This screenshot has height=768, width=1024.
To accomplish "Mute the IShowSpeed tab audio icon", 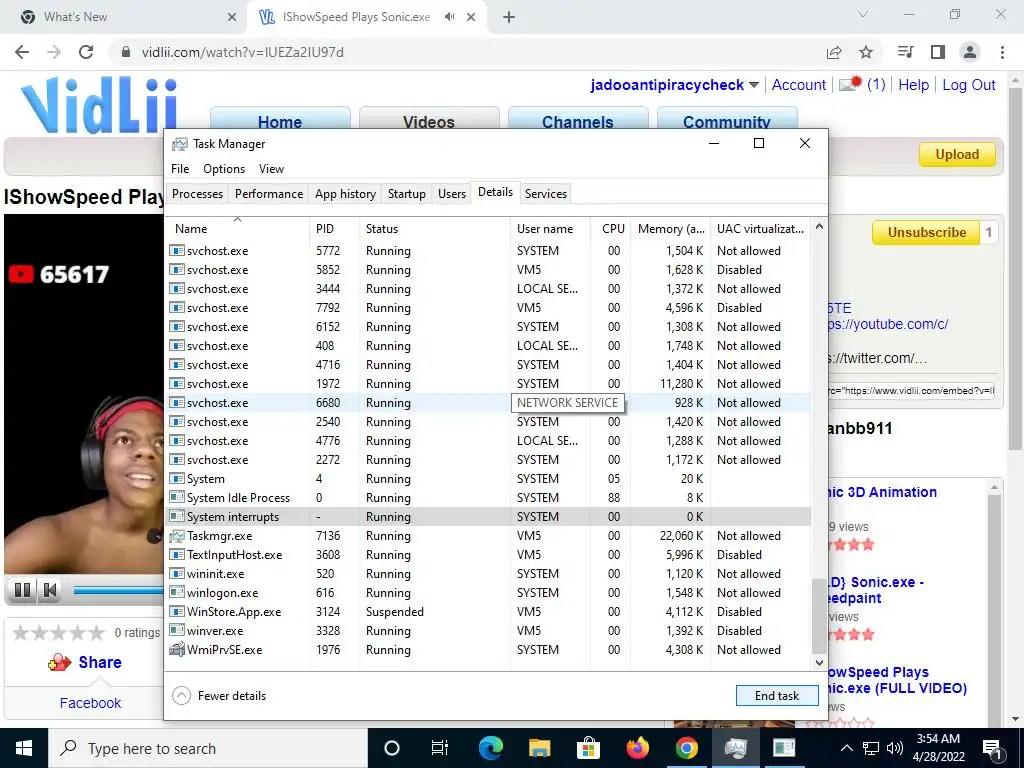I will 449,17.
